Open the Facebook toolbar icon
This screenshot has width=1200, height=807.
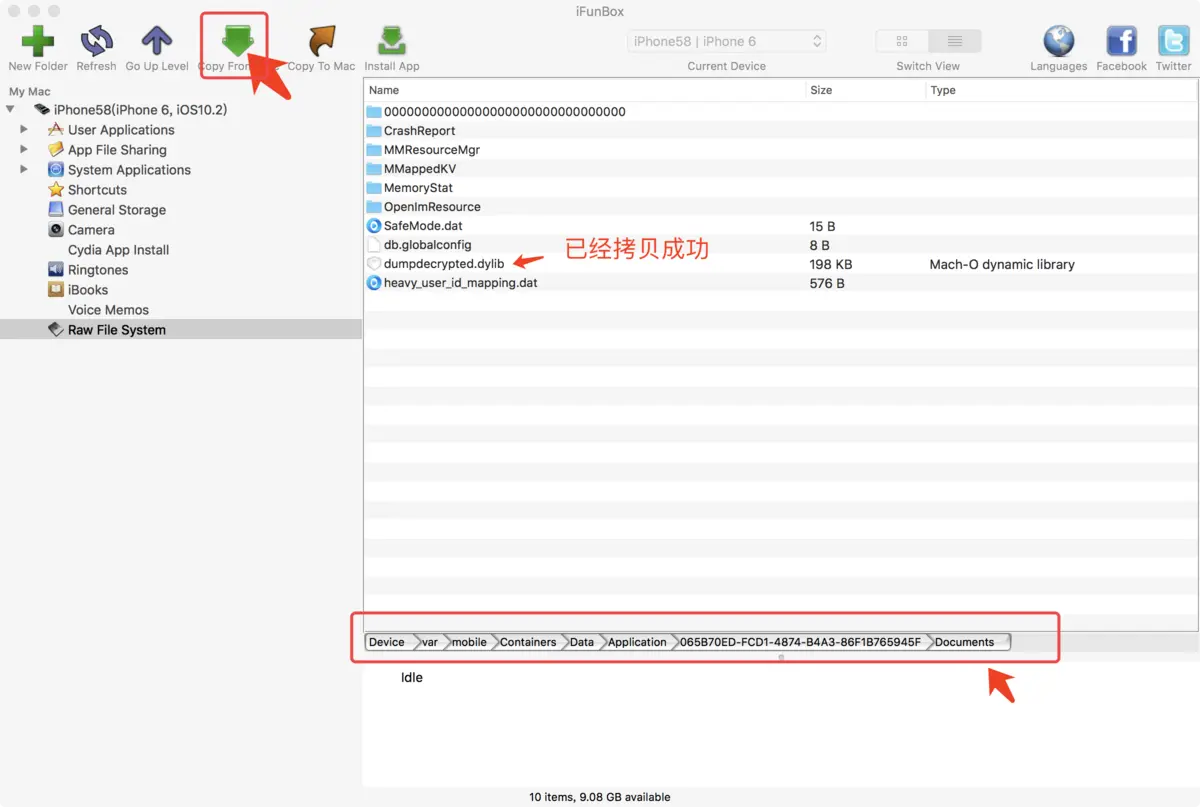pyautogui.click(x=1121, y=41)
